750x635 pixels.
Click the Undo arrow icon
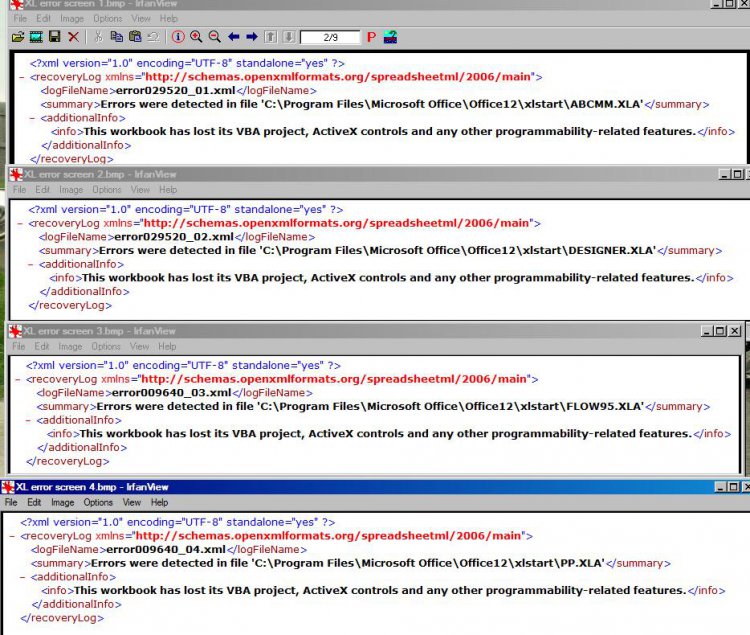click(x=153, y=37)
